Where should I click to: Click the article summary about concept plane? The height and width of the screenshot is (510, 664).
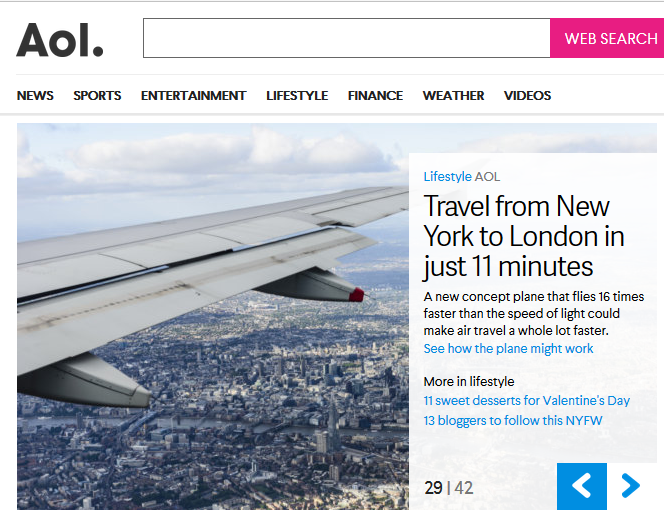(534, 313)
